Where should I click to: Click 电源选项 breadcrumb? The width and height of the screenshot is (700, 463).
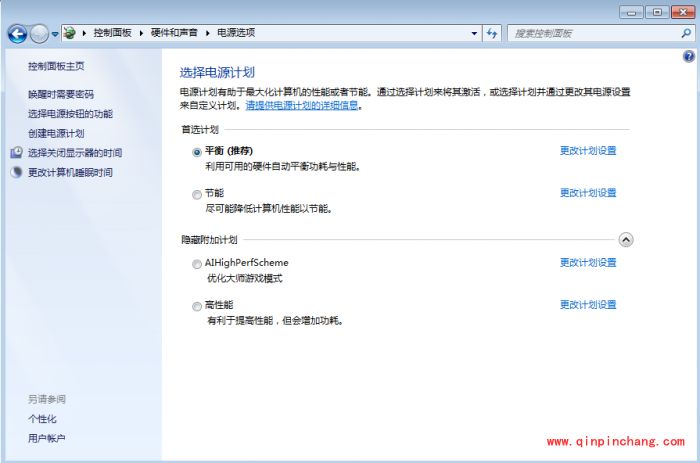tap(236, 33)
